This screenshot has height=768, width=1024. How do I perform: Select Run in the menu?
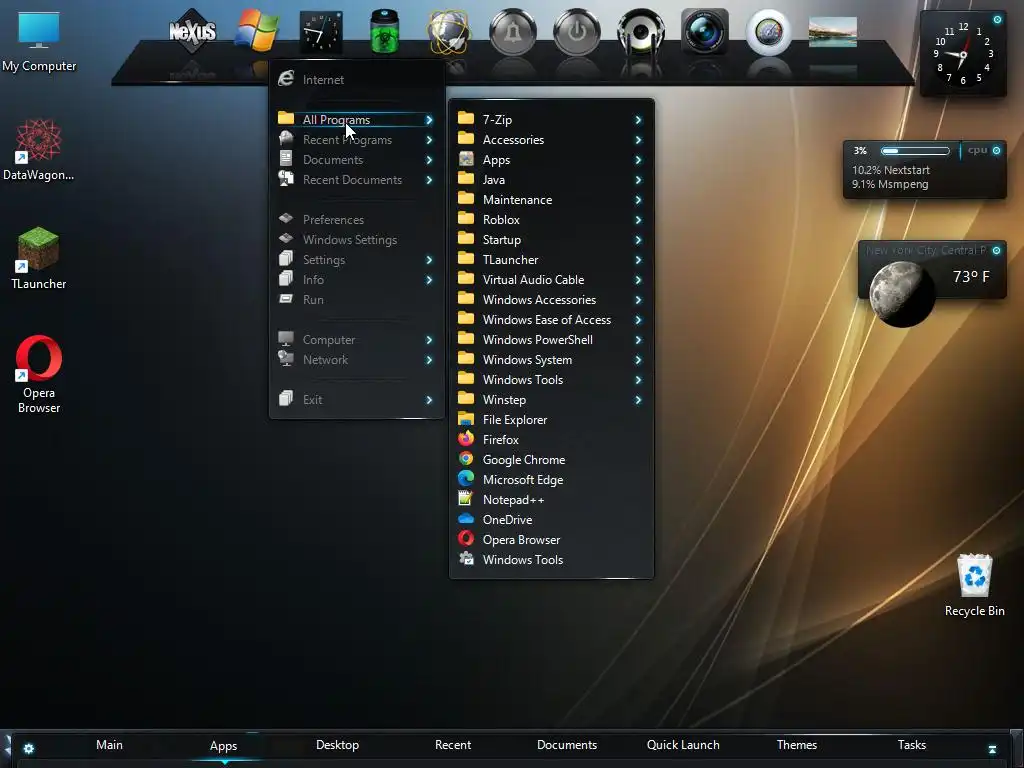(x=357, y=300)
